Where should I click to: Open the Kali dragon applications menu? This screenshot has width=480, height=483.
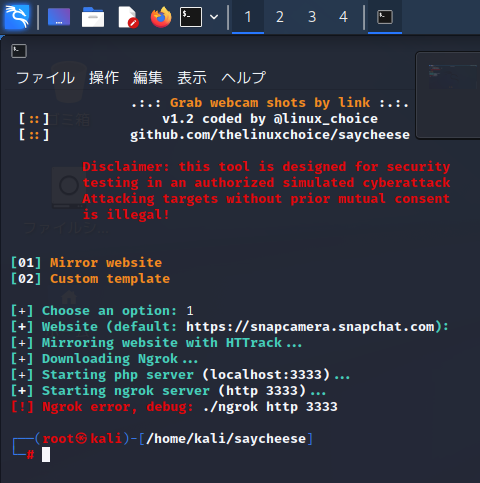click(x=17, y=17)
